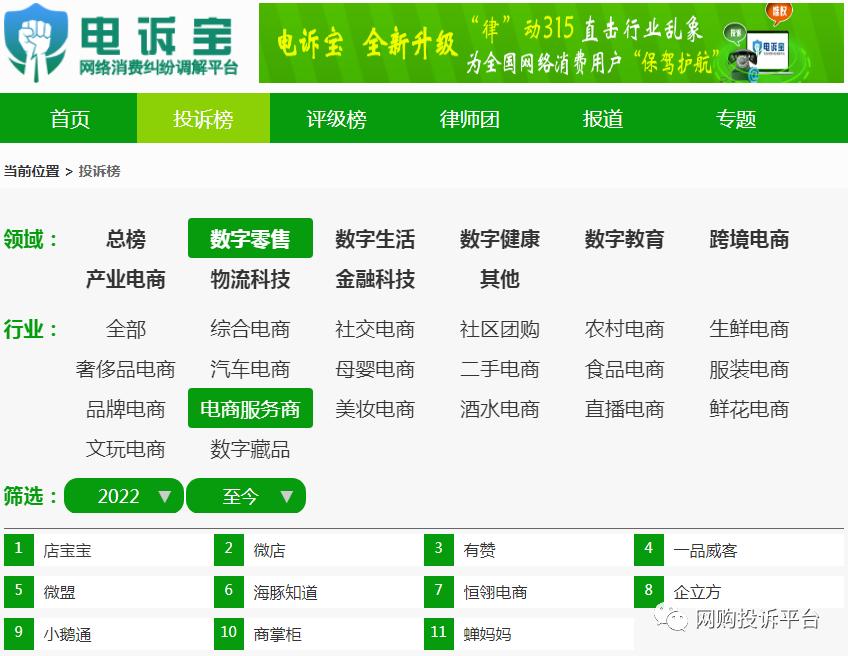
Task: Open the 微店 complaint entry
Action: point(267,549)
